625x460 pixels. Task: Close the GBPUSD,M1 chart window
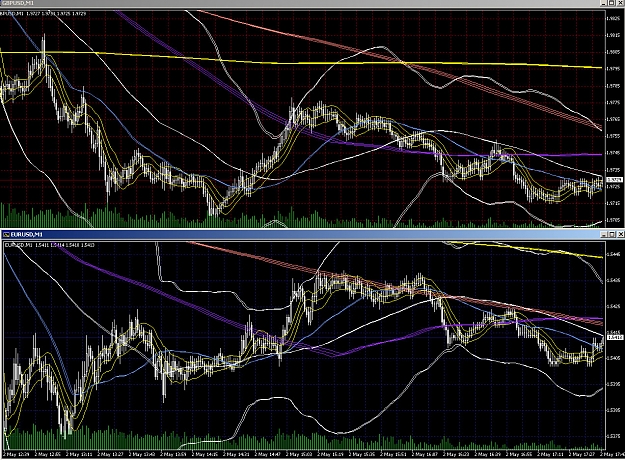pyautogui.click(x=620, y=3)
